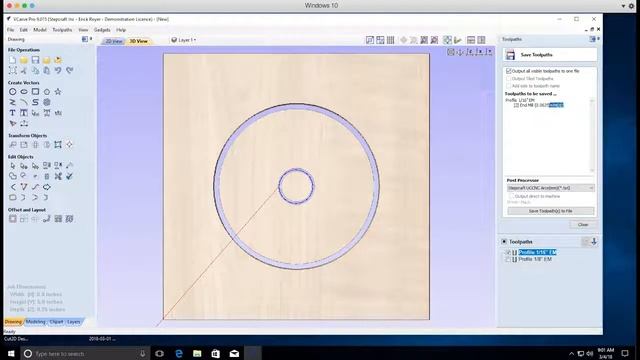Click the Set Size transform icon
Image resolution: width=640 pixels, height=360 pixels.
coord(24,144)
